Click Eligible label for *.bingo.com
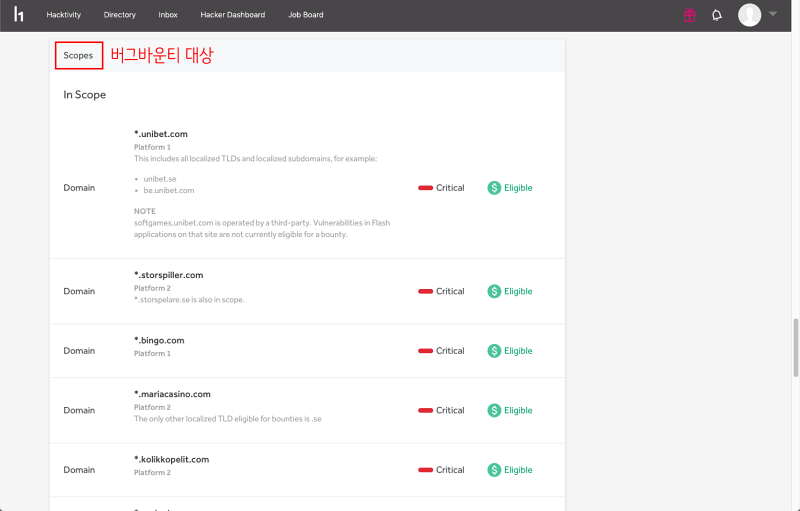The width and height of the screenshot is (800, 511). (x=518, y=351)
